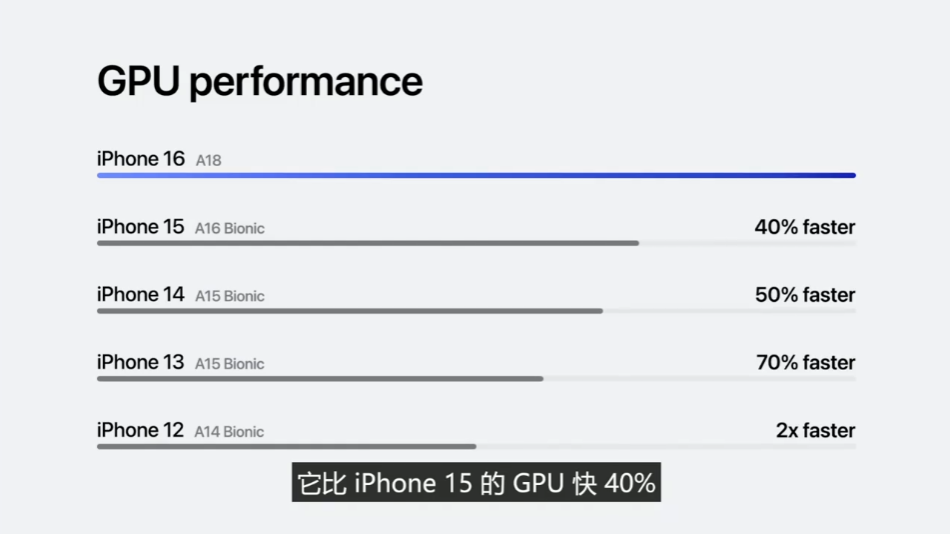The width and height of the screenshot is (950, 534).
Task: Click A15 Bionic beside iPhone 13
Action: (x=229, y=364)
